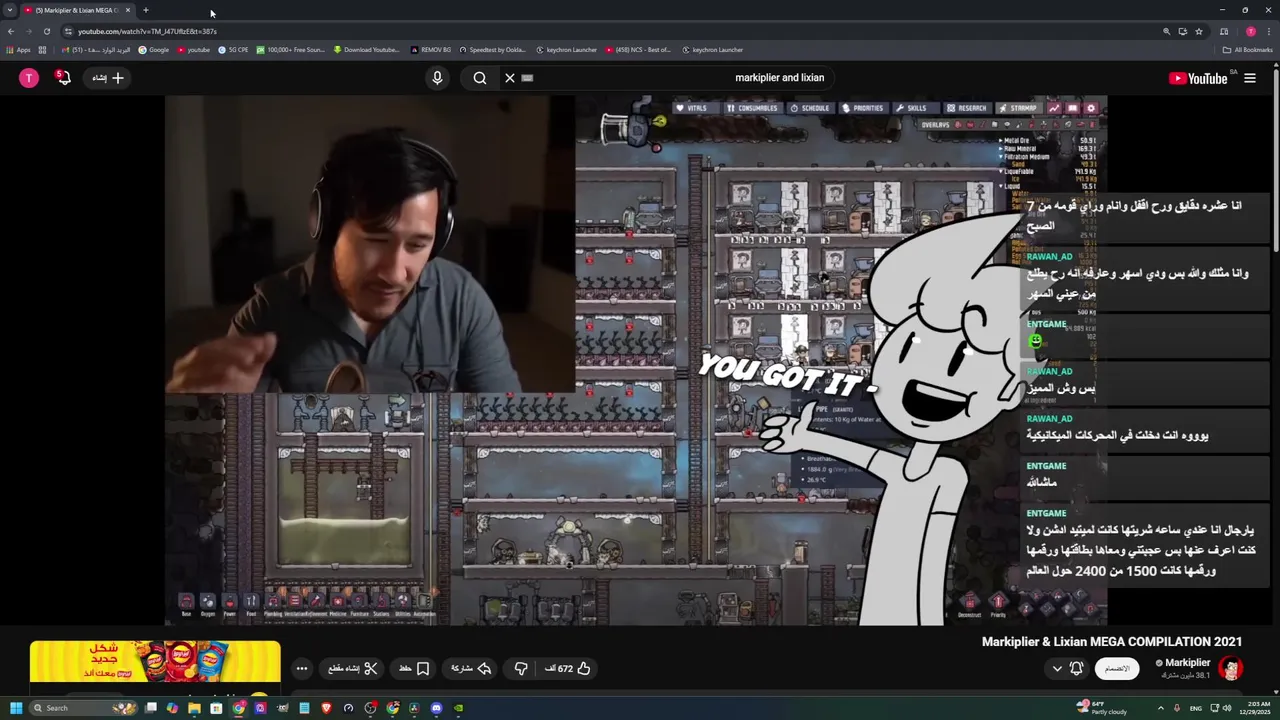Open '(458) NCS - Best of...' bookmark
The height and width of the screenshot is (720, 1280).
pyautogui.click(x=637, y=50)
